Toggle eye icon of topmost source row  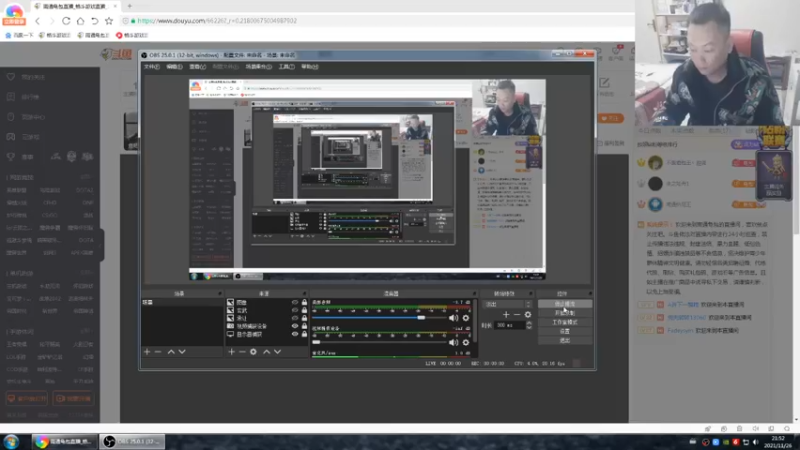click(295, 303)
